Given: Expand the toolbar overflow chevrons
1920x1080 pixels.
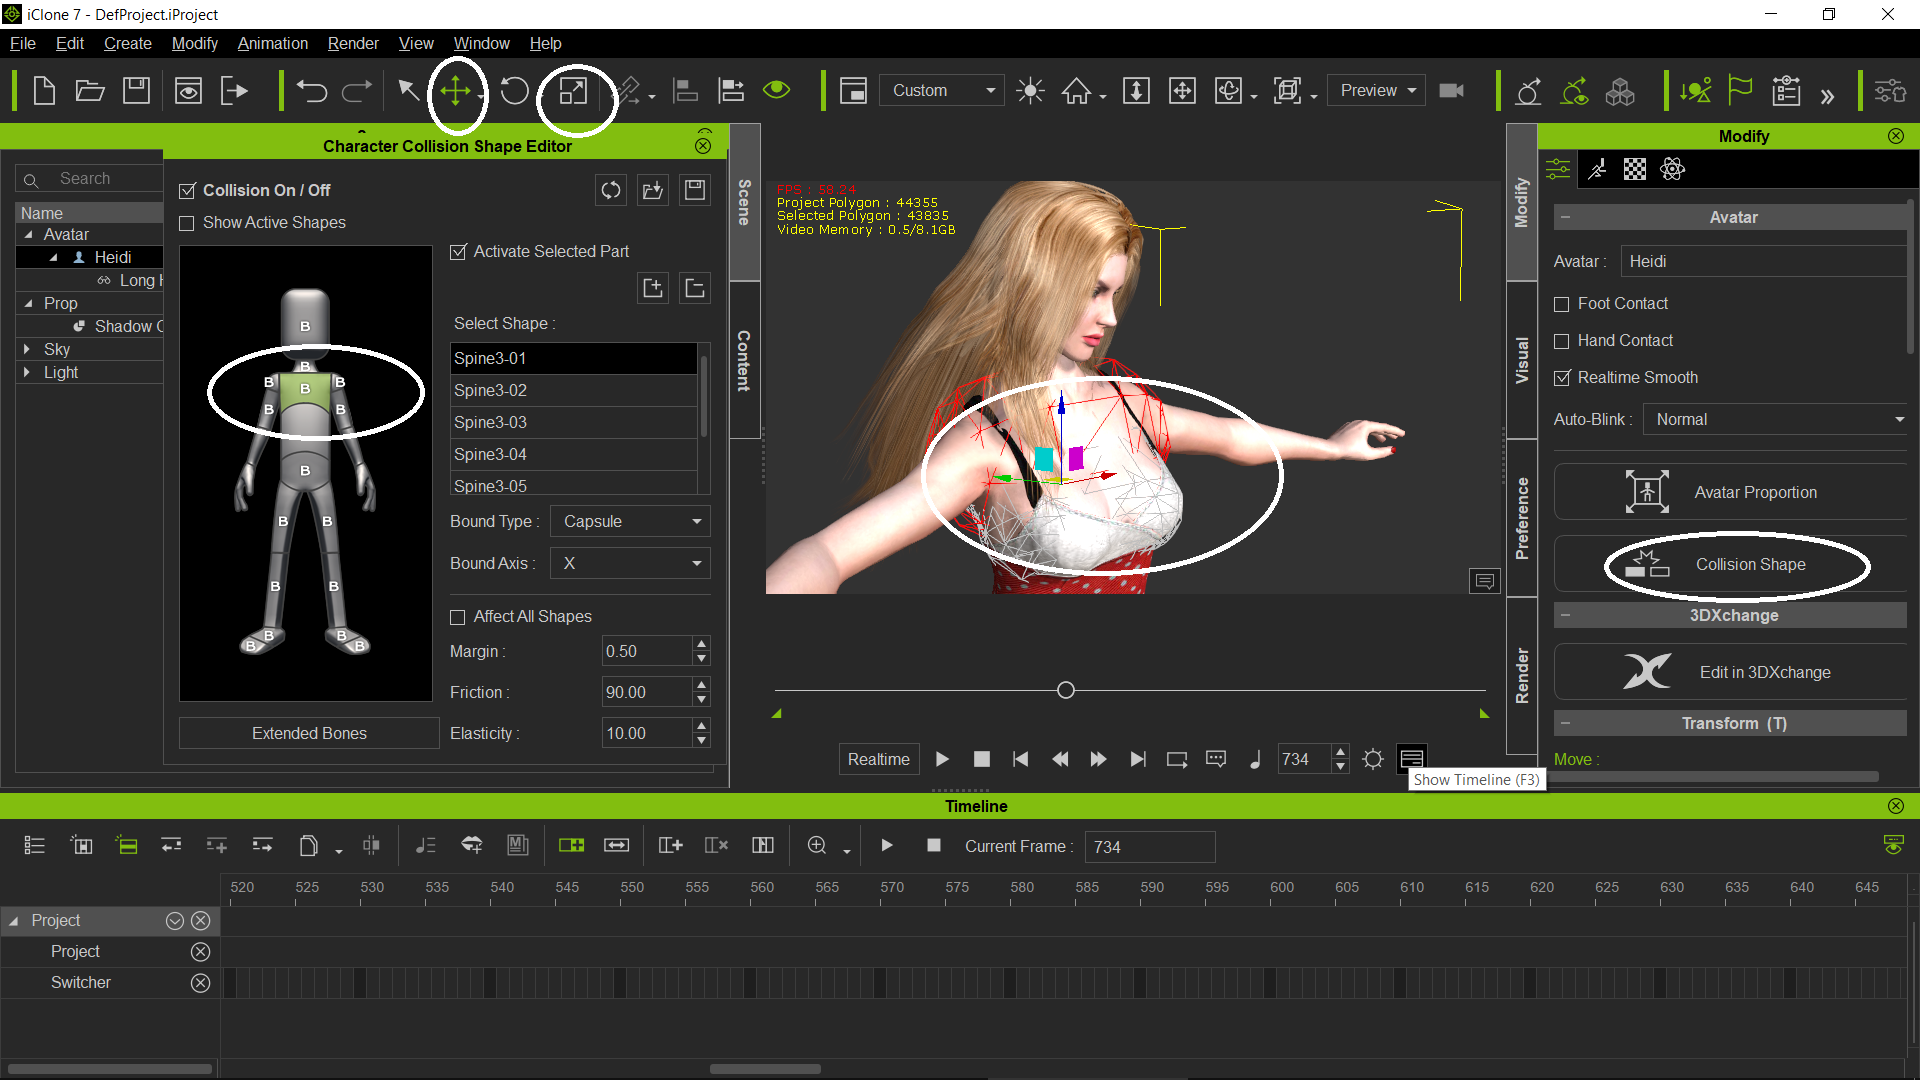Looking at the screenshot, I should 1827,96.
